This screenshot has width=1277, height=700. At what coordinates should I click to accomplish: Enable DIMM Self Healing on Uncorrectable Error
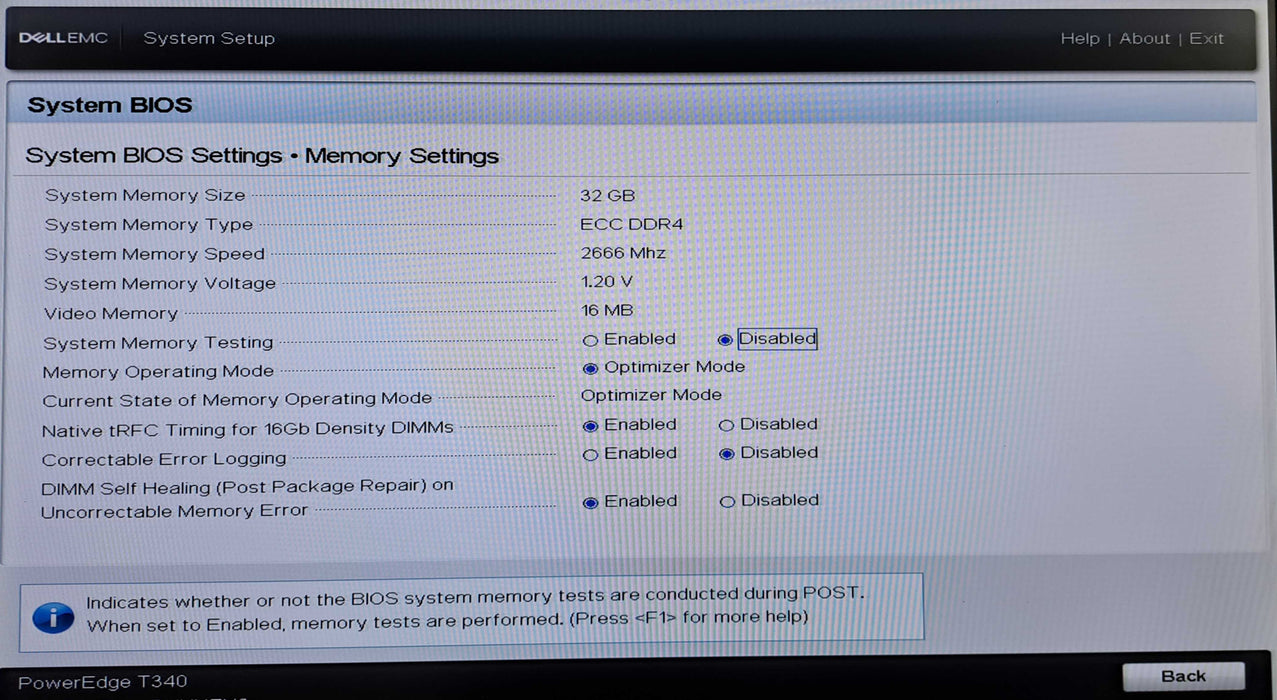tap(590, 502)
